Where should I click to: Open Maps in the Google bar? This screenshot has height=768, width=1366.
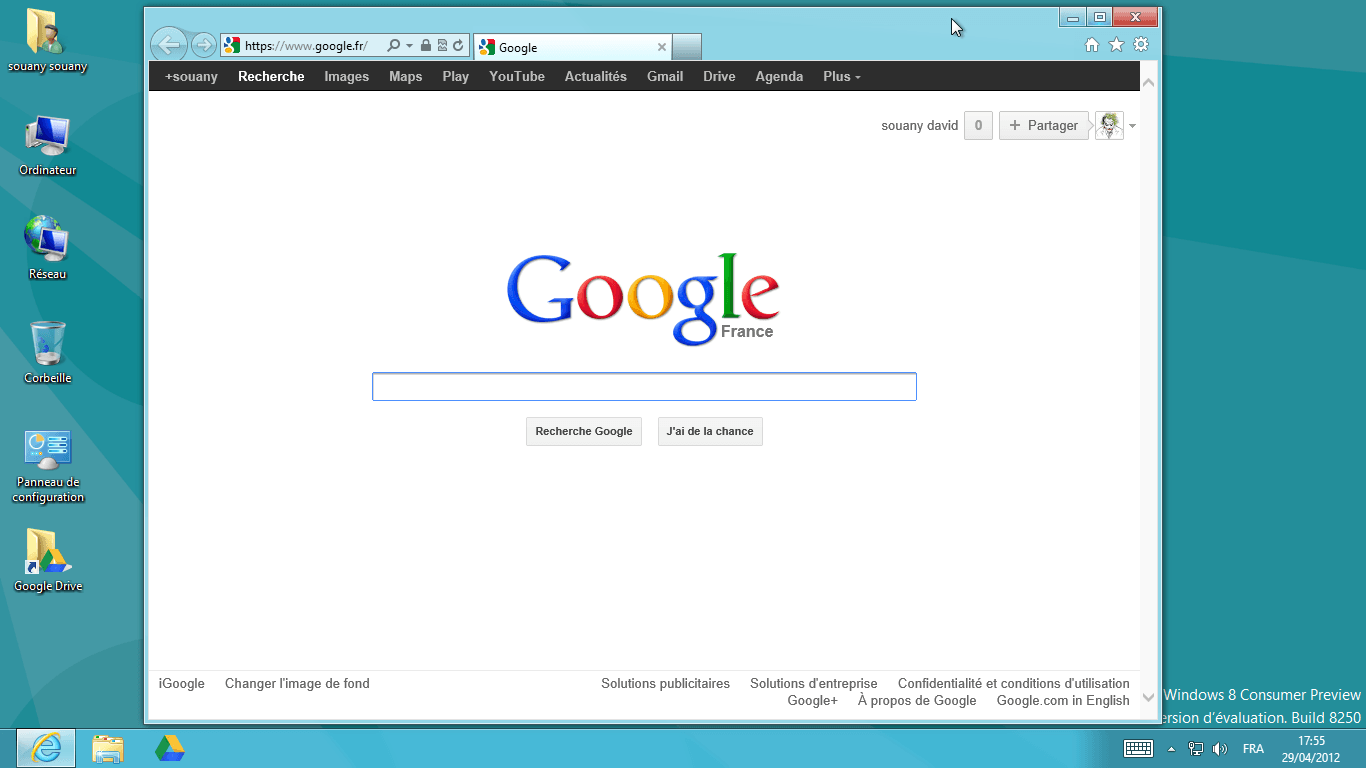coord(406,76)
